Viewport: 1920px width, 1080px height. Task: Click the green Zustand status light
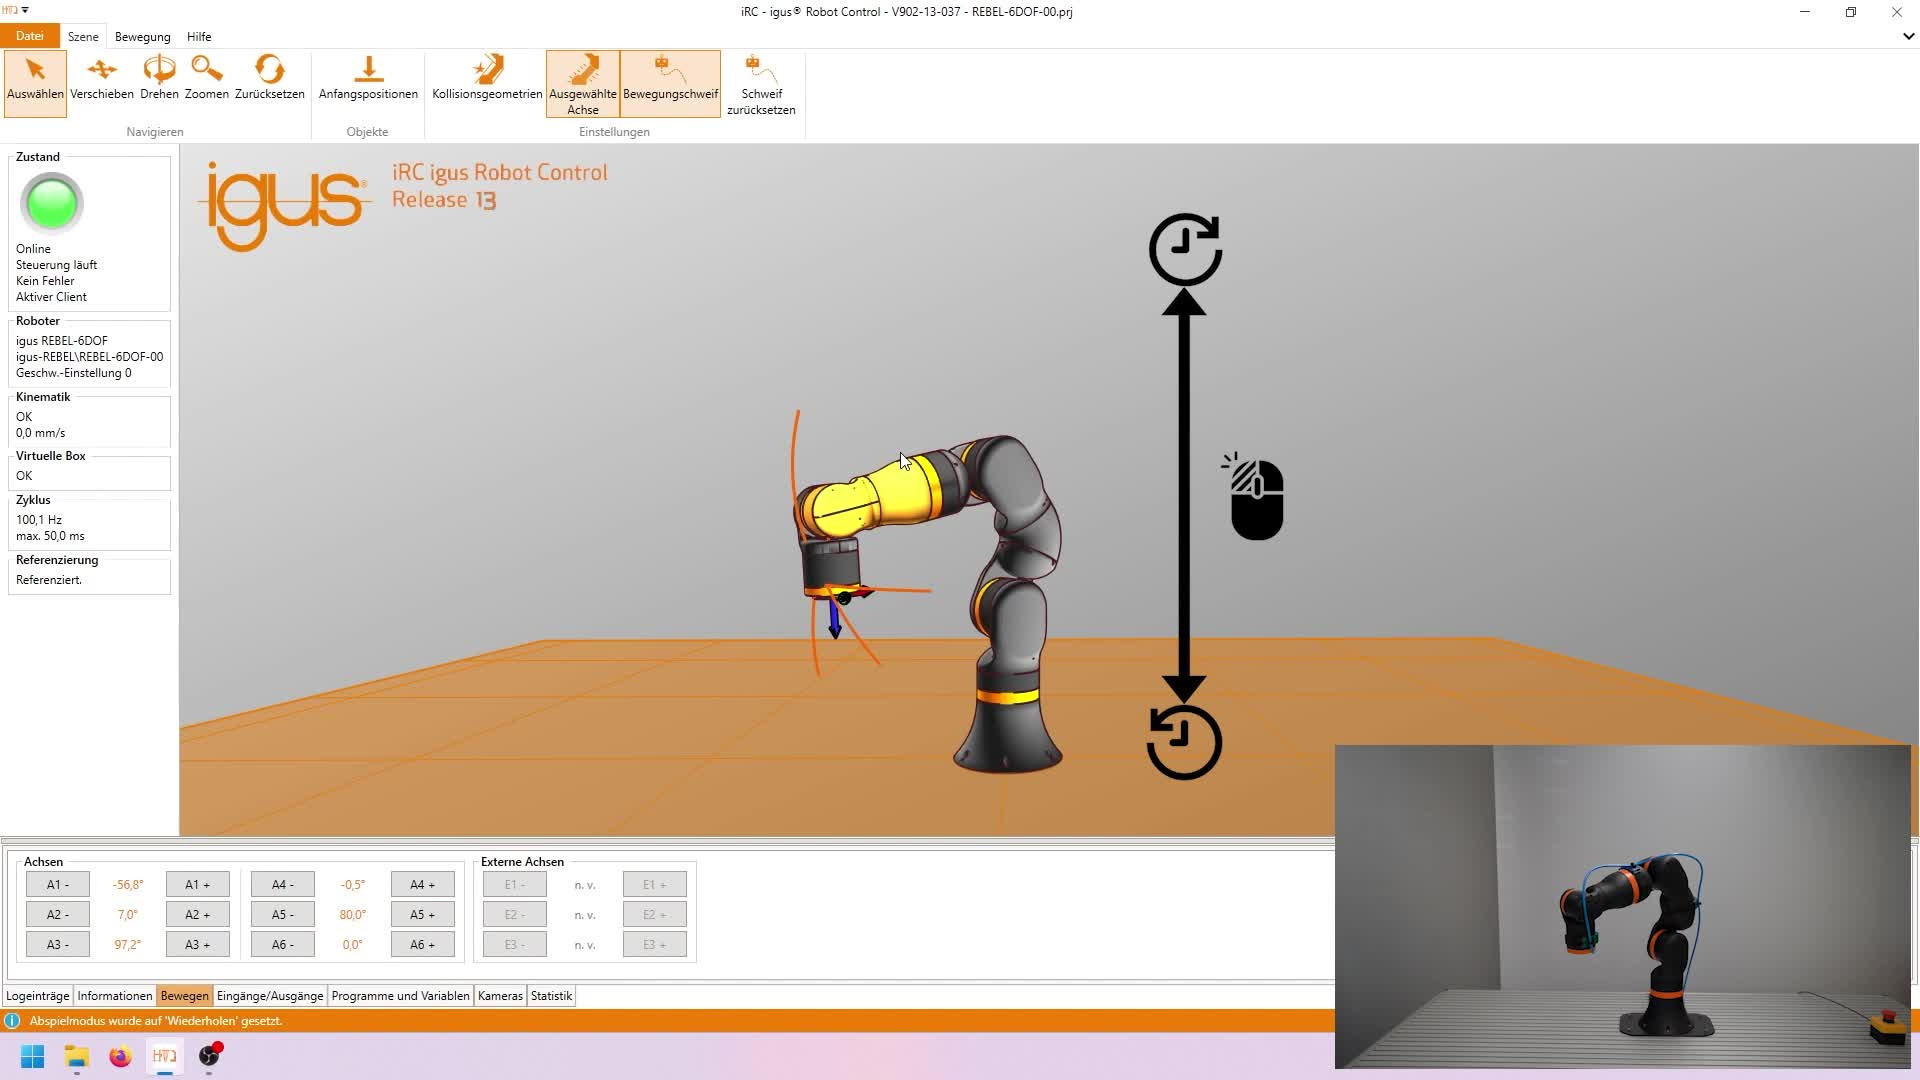(52, 204)
